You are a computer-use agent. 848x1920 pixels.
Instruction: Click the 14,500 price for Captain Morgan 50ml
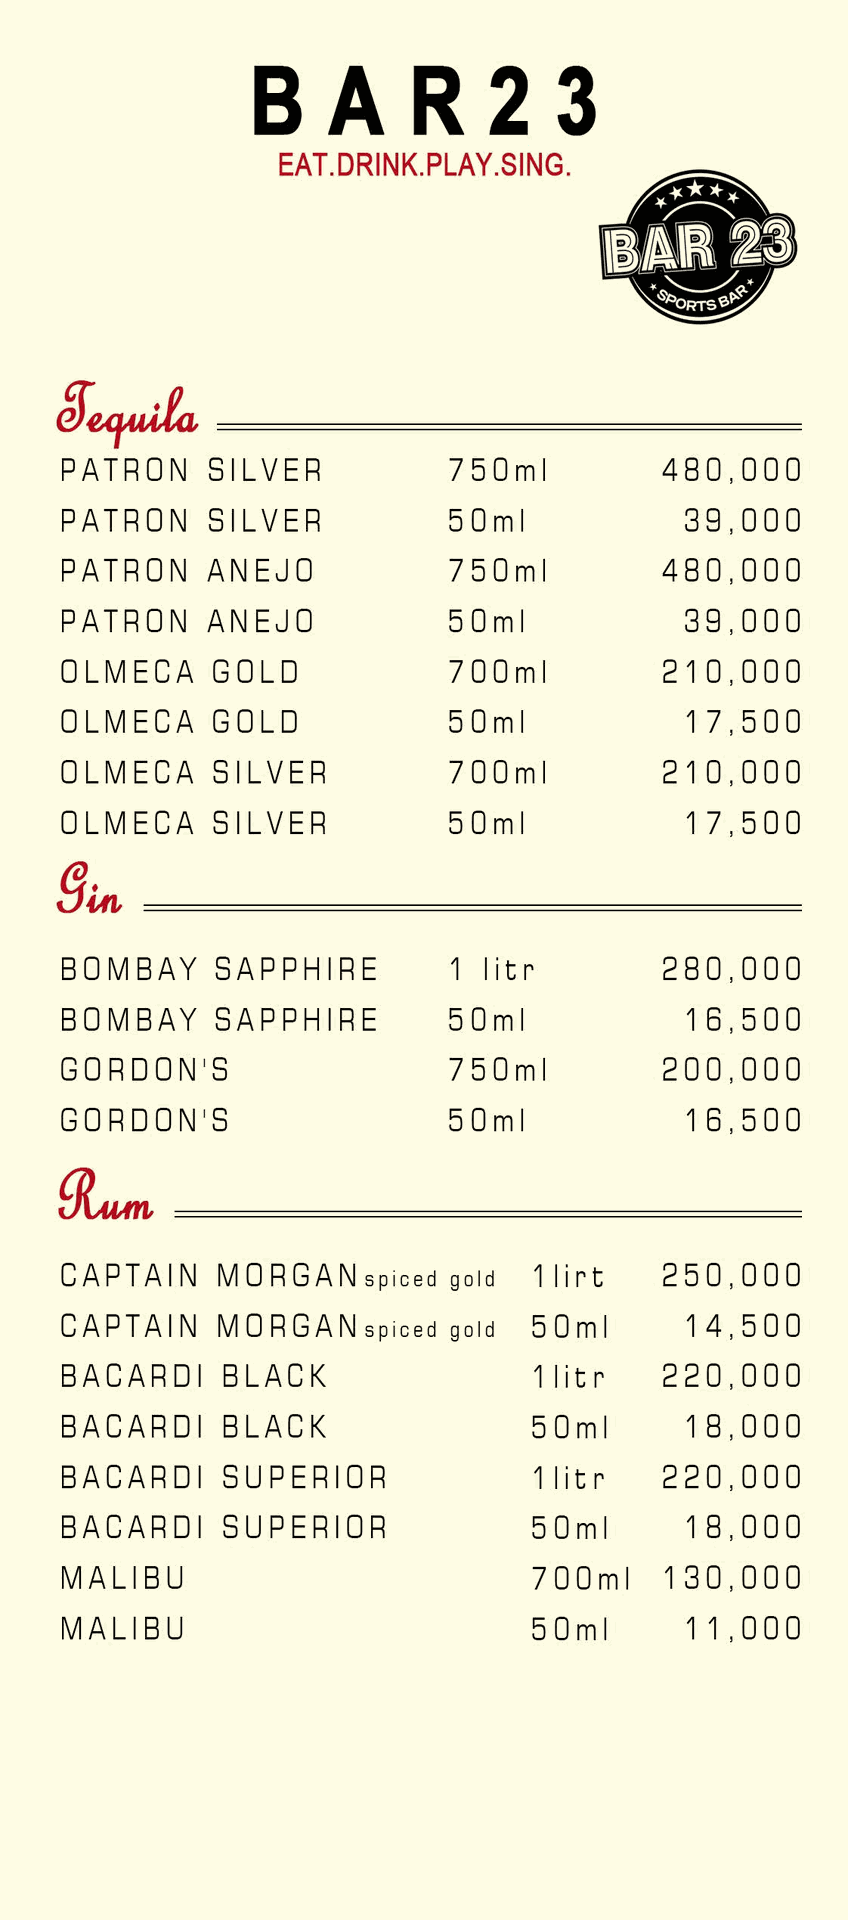click(x=743, y=1326)
